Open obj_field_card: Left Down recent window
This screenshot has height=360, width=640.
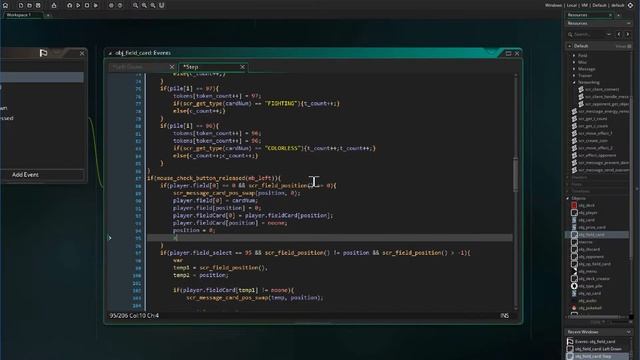point(598,349)
